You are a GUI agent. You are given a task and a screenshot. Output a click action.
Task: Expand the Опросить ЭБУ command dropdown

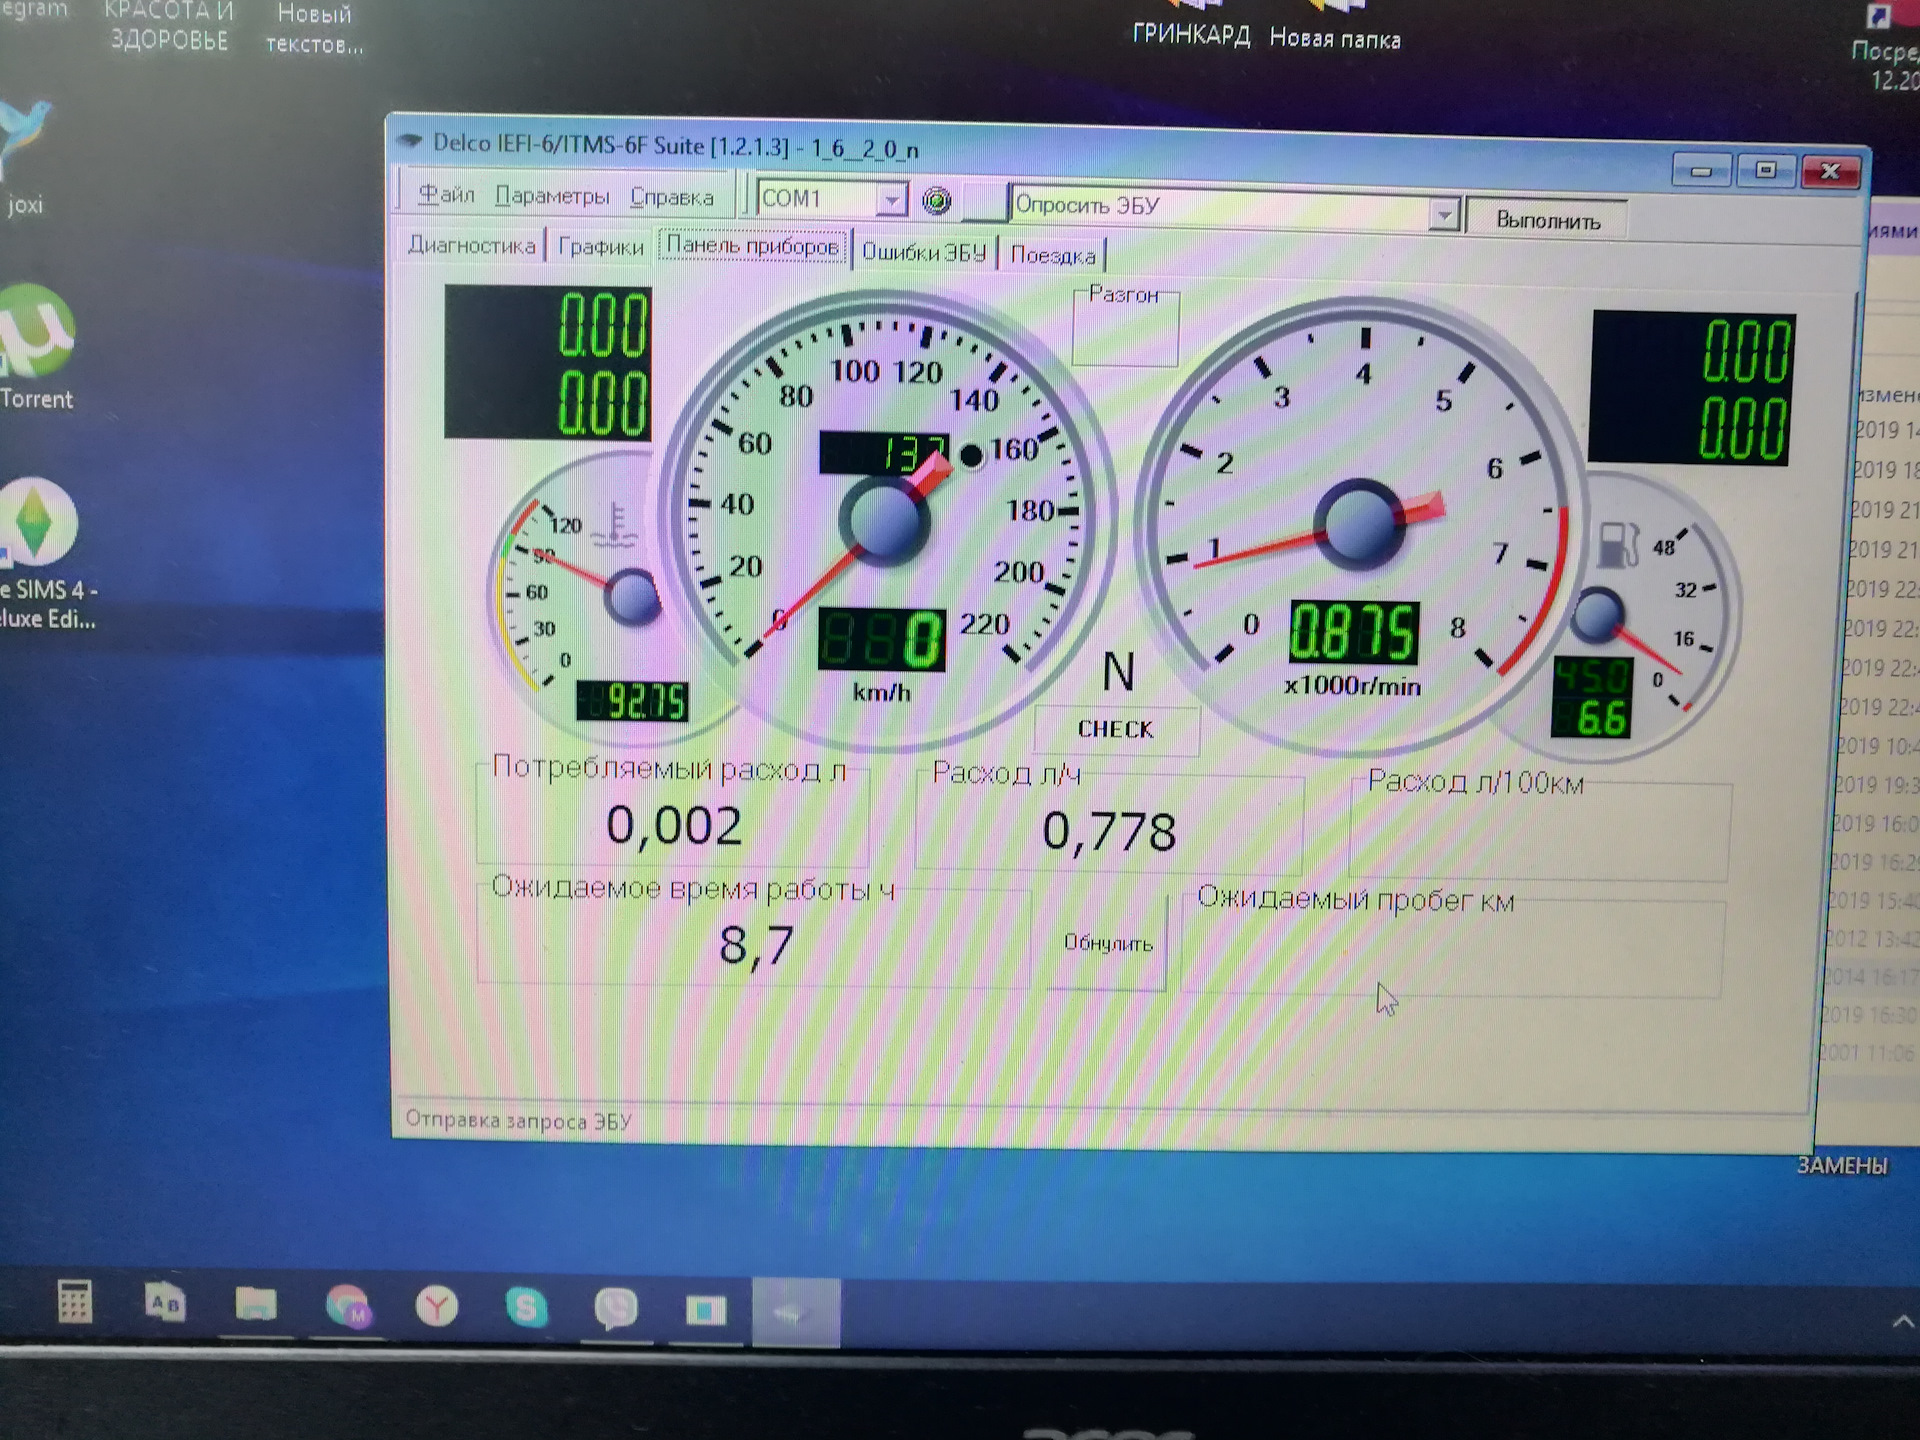coord(1442,214)
